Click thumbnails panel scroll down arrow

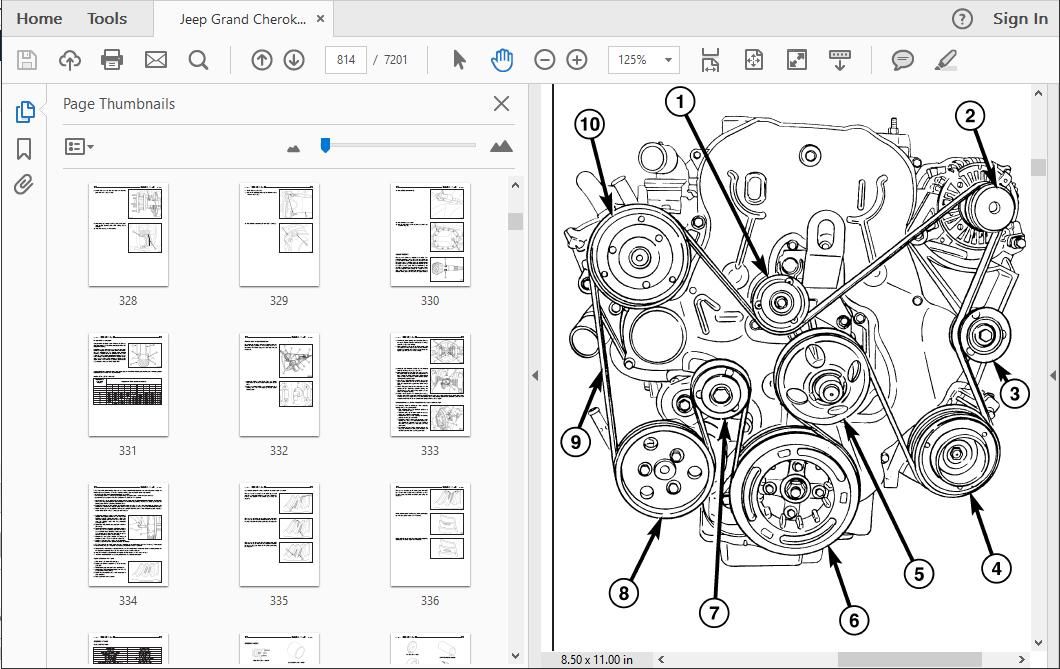[x=516, y=655]
